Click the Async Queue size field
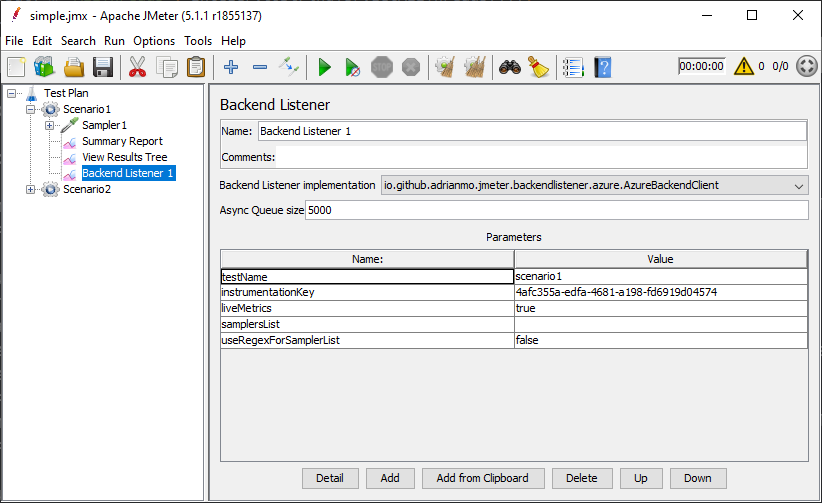Image resolution: width=822 pixels, height=503 pixels. pos(556,210)
